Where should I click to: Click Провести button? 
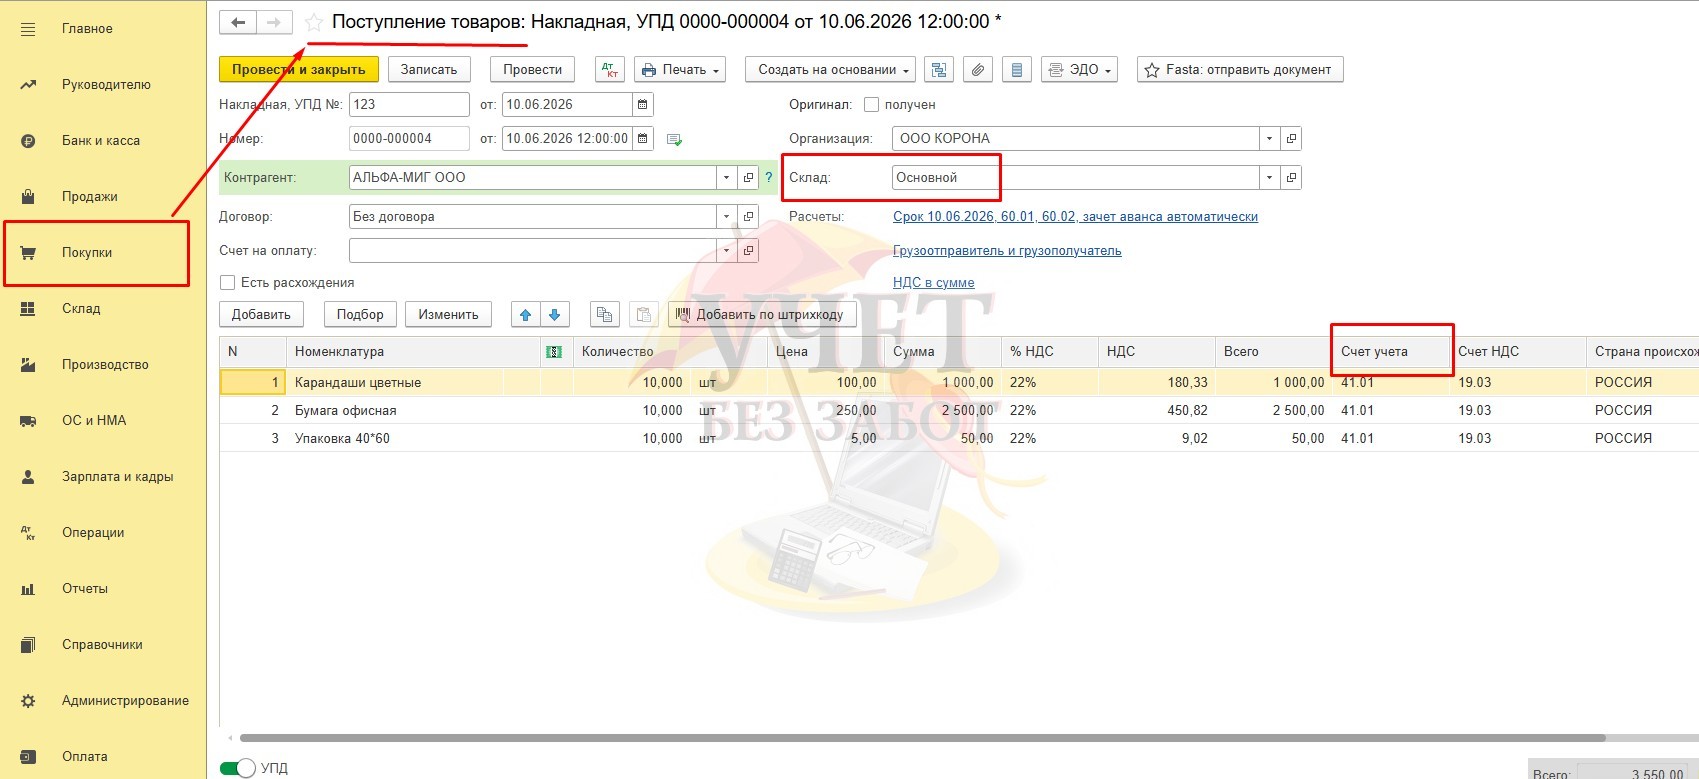pos(532,70)
